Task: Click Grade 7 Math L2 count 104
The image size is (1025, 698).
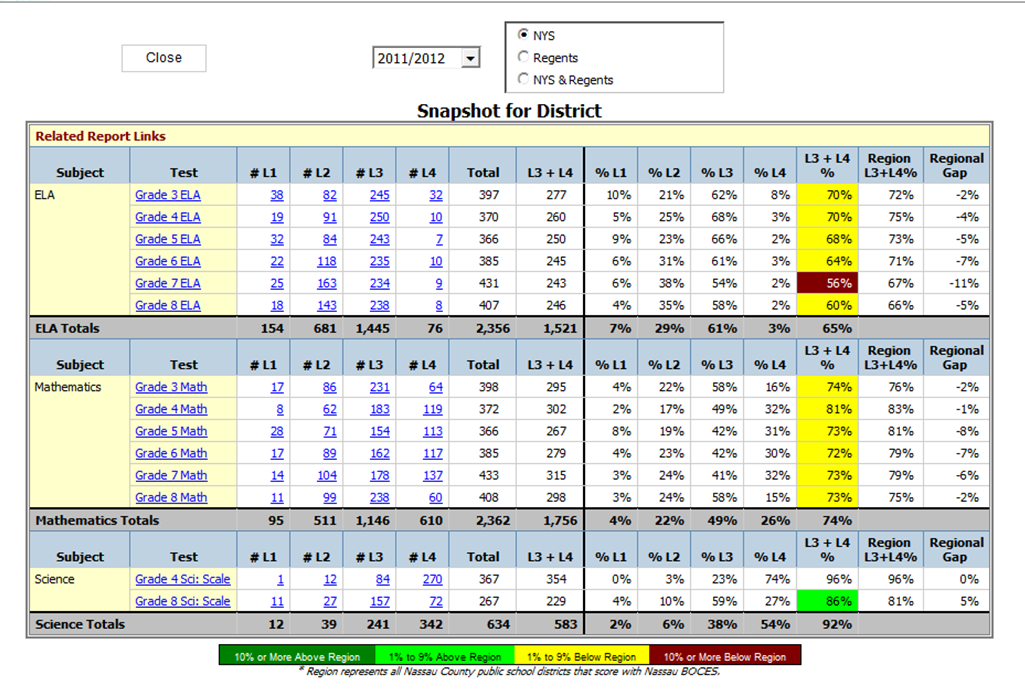Action: coord(327,476)
